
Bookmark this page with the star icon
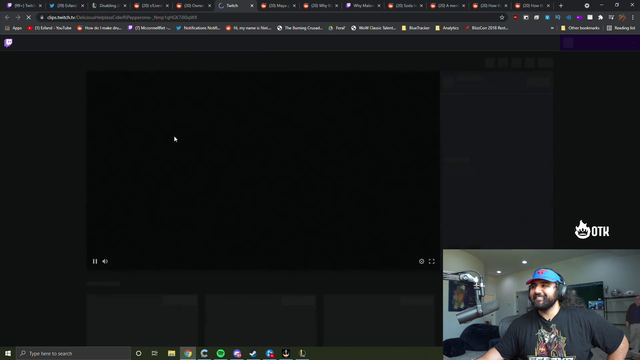502,18
